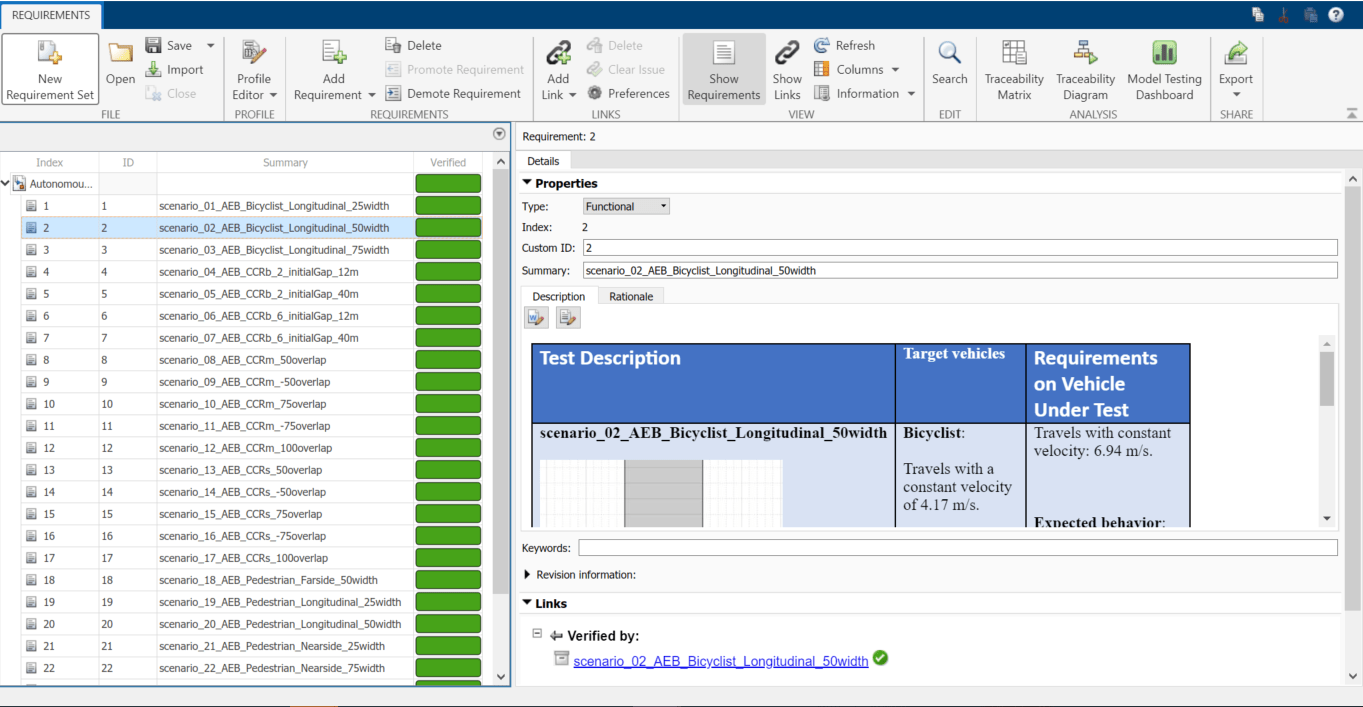Viewport: 1363px width, 707px height.
Task: Collapse the Verified by links group
Action: tap(537, 634)
